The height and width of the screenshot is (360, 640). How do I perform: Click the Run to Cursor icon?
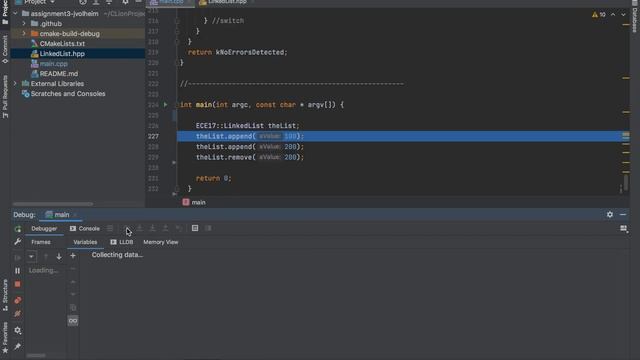pos(179,228)
